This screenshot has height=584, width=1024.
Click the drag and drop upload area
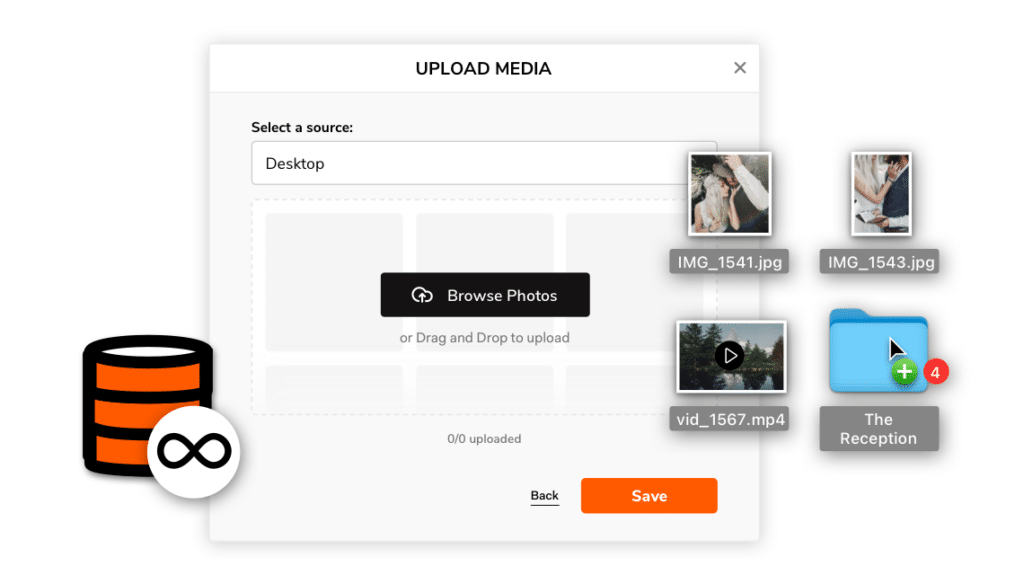[x=484, y=337]
